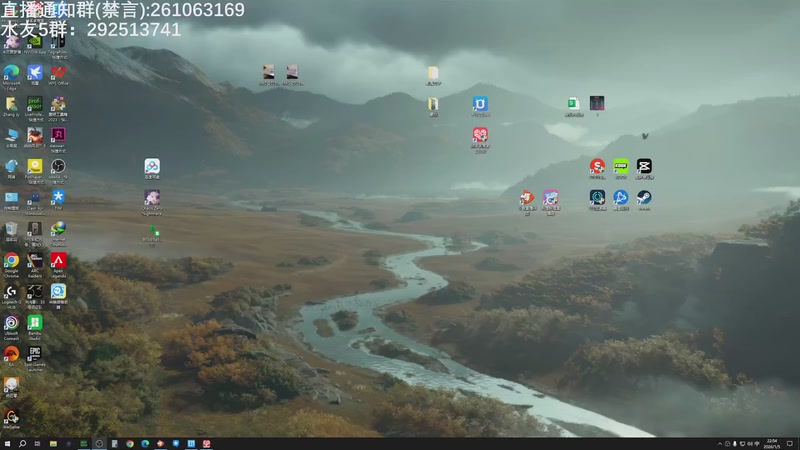
Task: Launch Steam from the desktop
Action: (644, 200)
